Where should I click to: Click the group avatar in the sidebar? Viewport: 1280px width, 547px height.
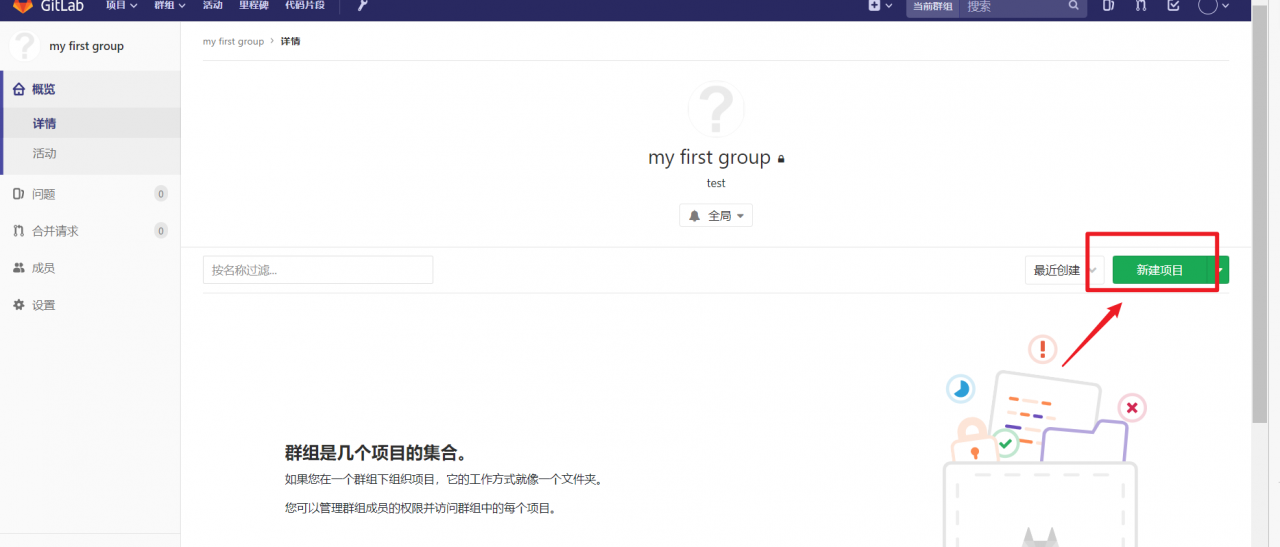click(24, 46)
